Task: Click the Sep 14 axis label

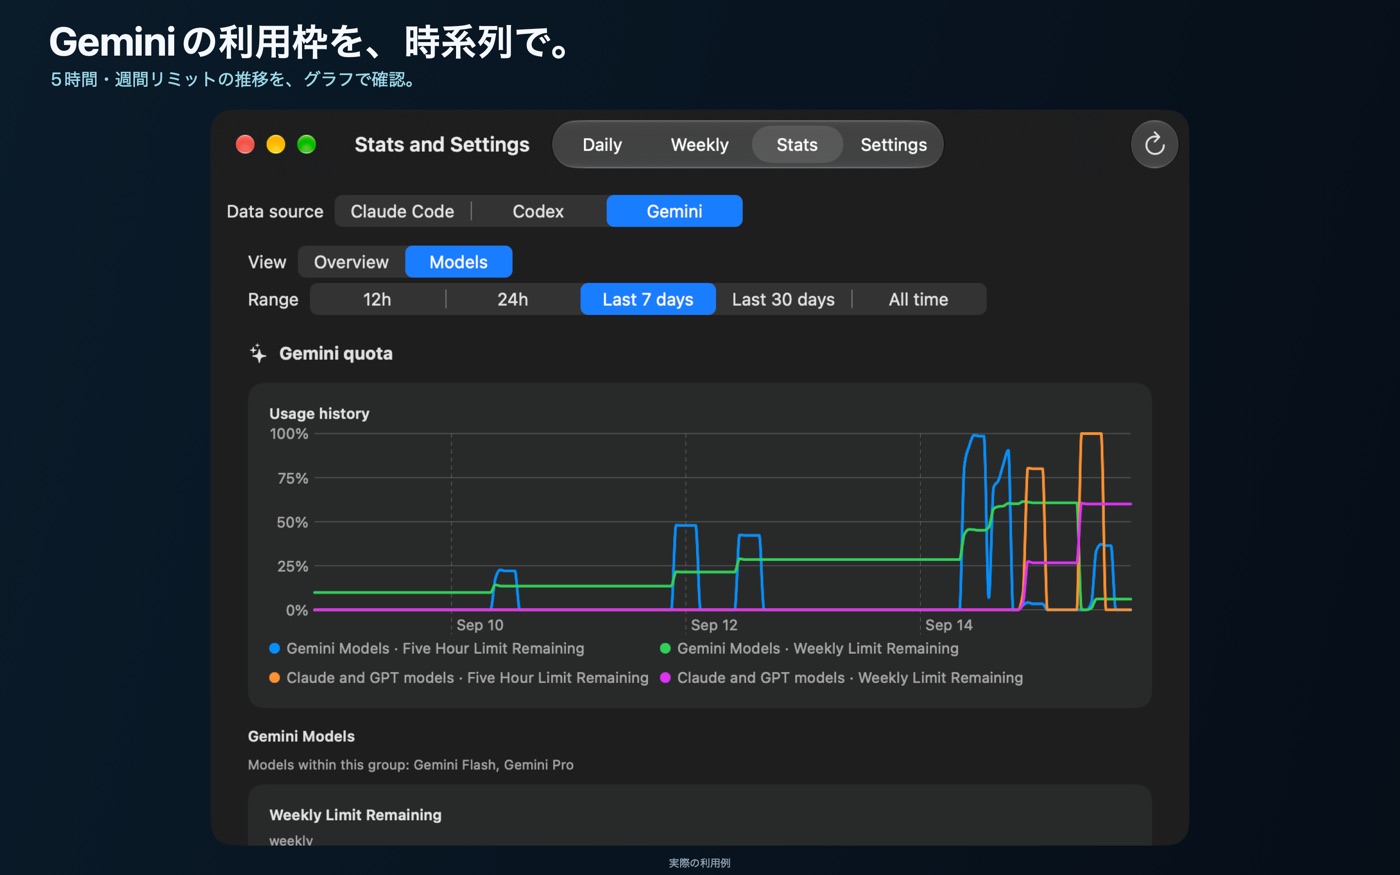Action: click(x=949, y=625)
